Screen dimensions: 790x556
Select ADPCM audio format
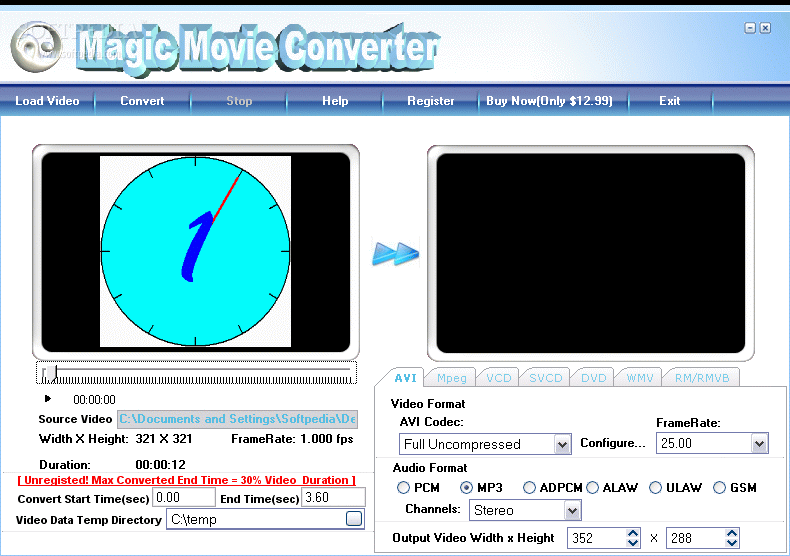tap(529, 488)
